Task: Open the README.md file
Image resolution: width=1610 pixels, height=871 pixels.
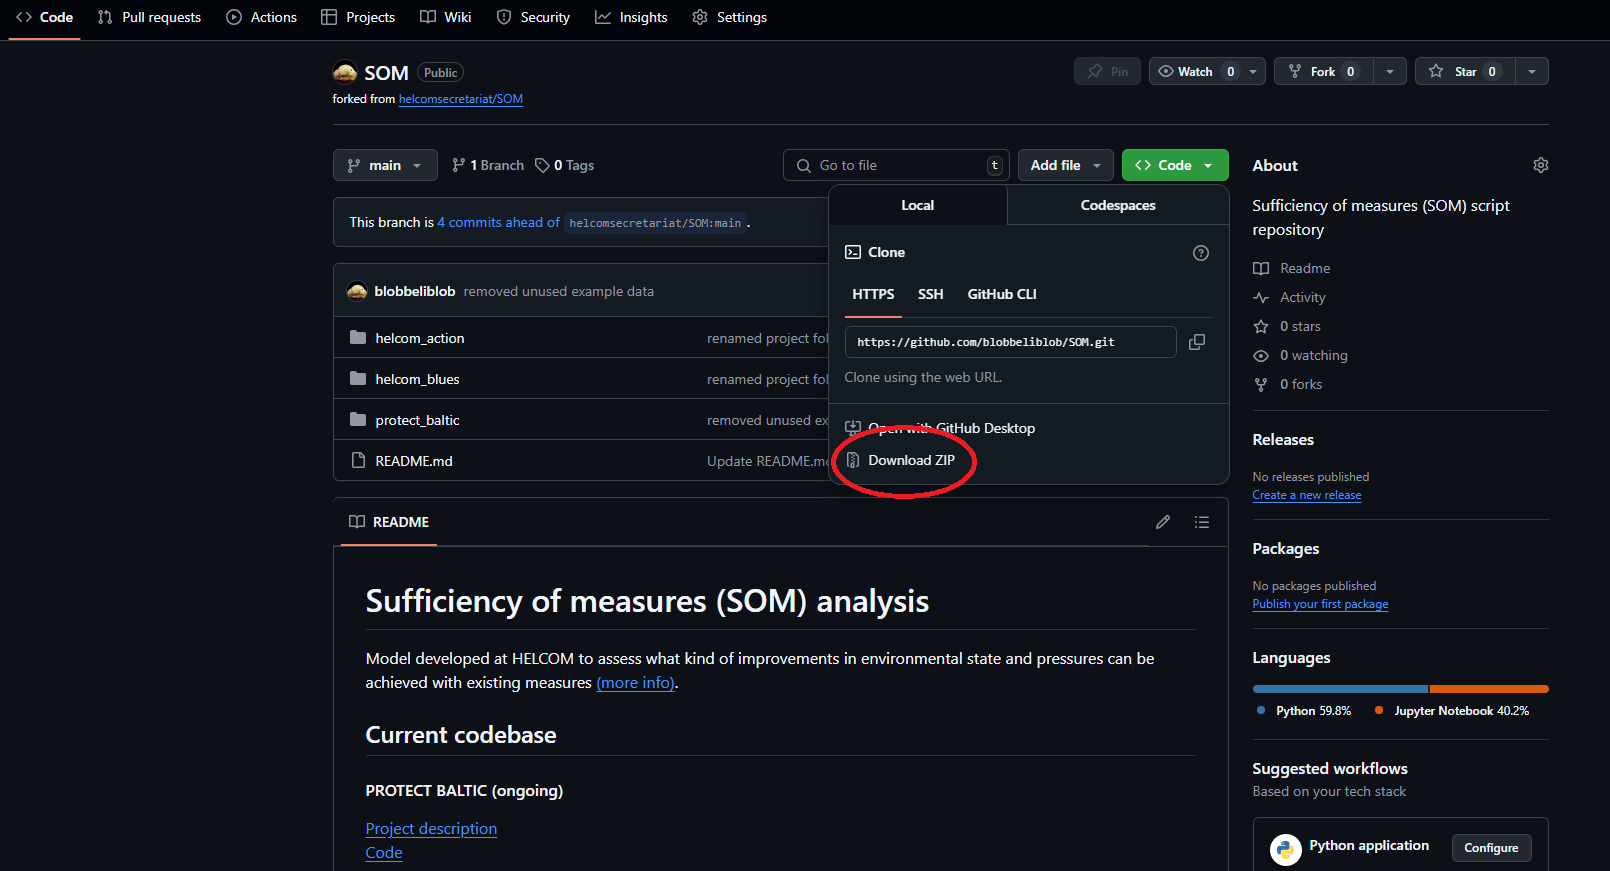Action: coord(414,461)
